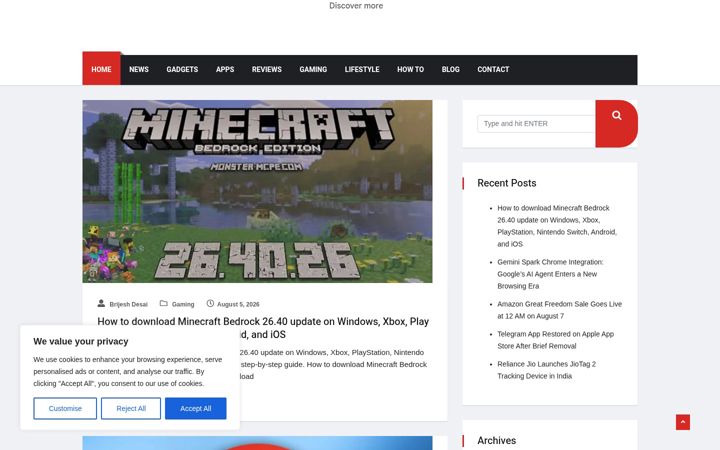This screenshot has width=720, height=450.
Task: Open the Minecraft Bedrock 26.40 article headline
Action: click(263, 328)
